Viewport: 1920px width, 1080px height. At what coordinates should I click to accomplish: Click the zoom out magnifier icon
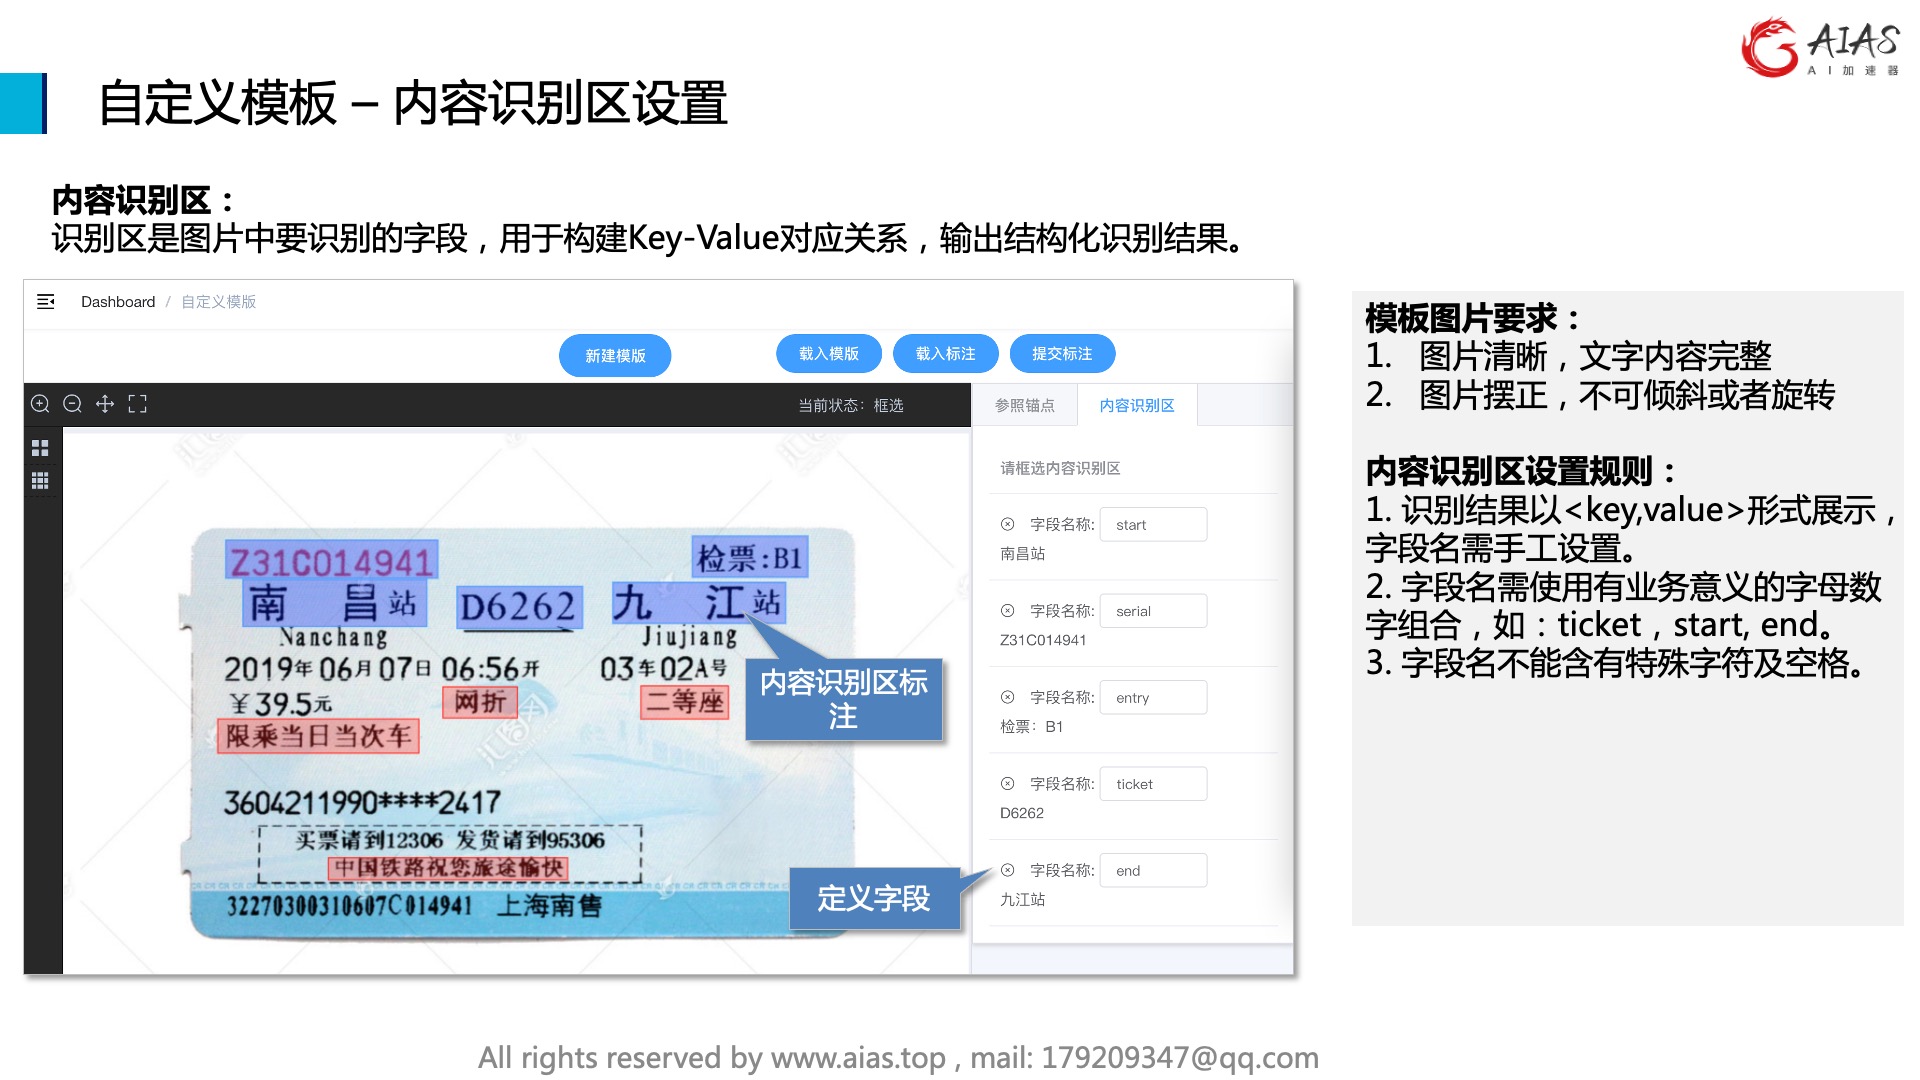tap(72, 404)
